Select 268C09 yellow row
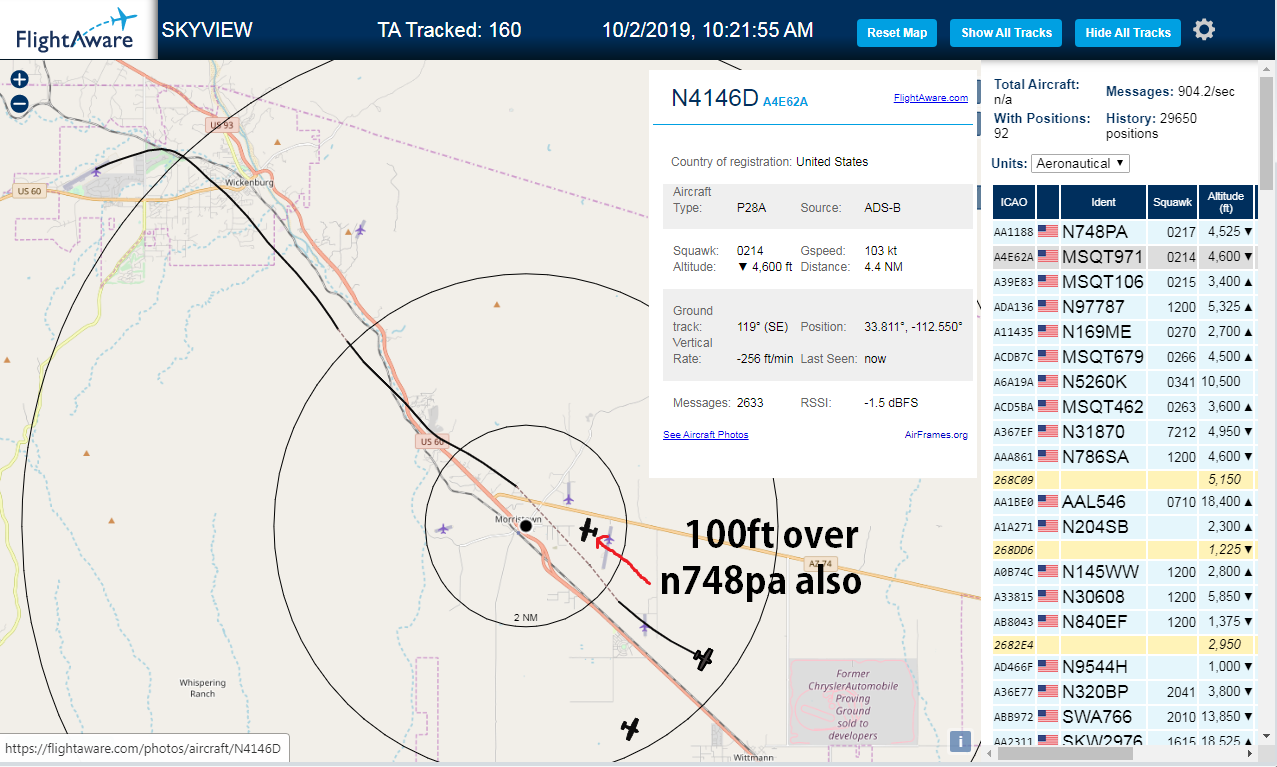Image resolution: width=1277 pixels, height=767 pixels. (x=1124, y=479)
